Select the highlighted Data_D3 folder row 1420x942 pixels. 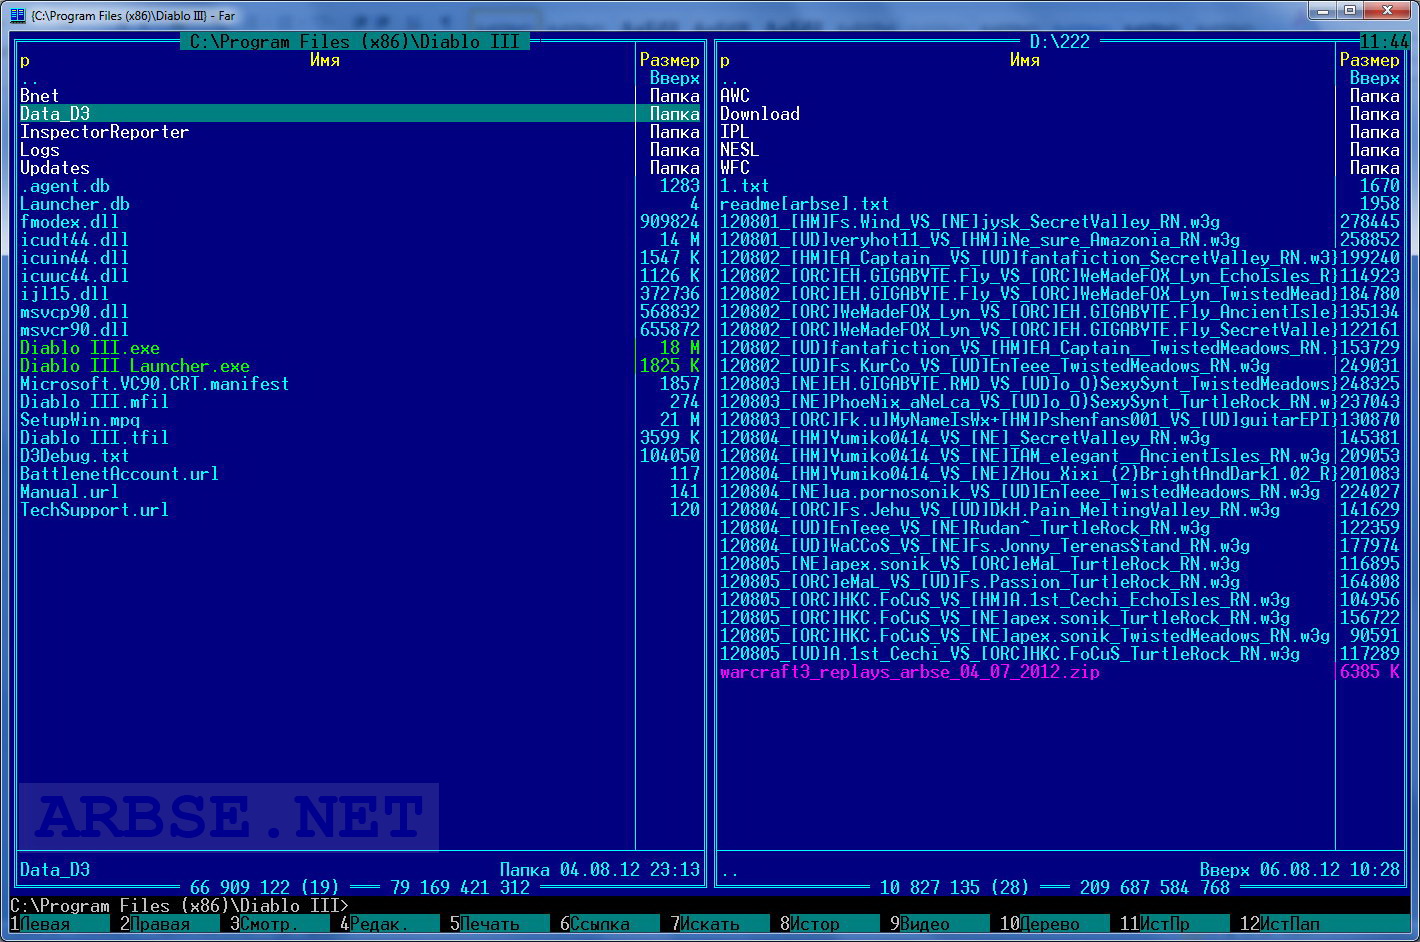coord(360,114)
